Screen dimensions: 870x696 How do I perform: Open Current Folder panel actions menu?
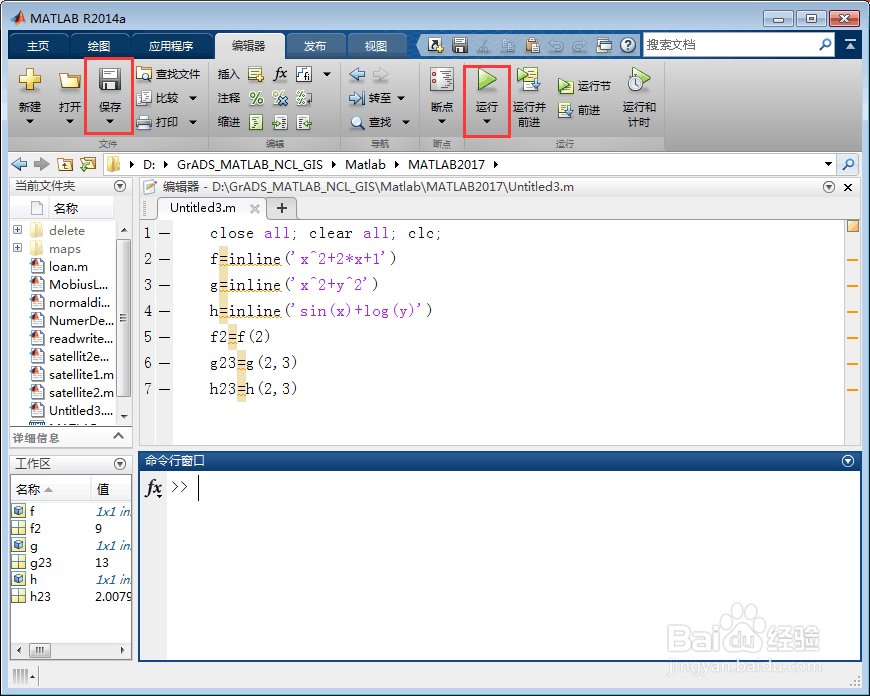(x=120, y=186)
